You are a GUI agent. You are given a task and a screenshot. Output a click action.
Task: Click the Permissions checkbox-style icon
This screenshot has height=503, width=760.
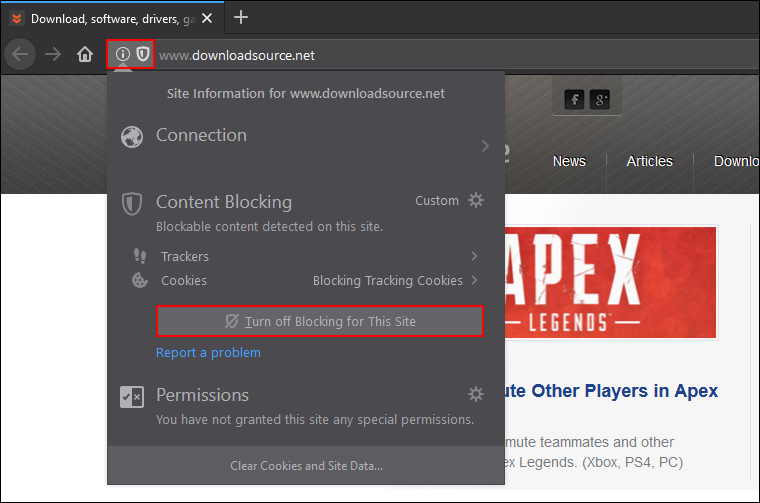coord(132,397)
